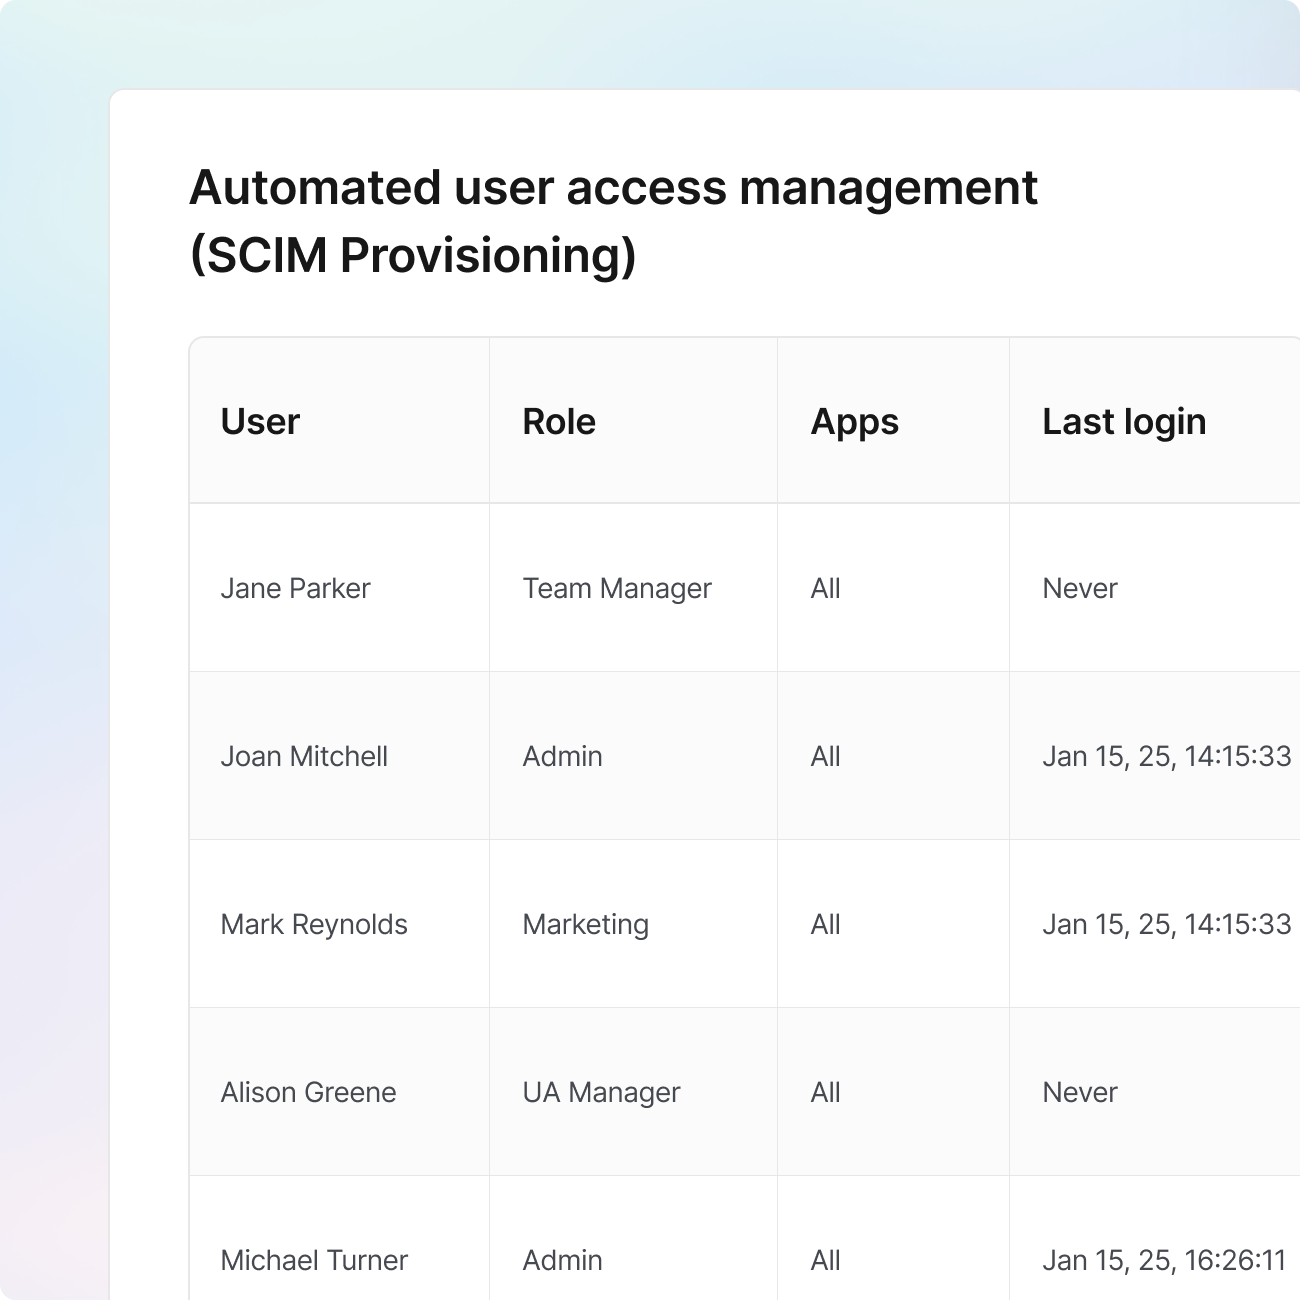Click the User column header
Viewport: 1300px width, 1300px height.
click(x=259, y=421)
